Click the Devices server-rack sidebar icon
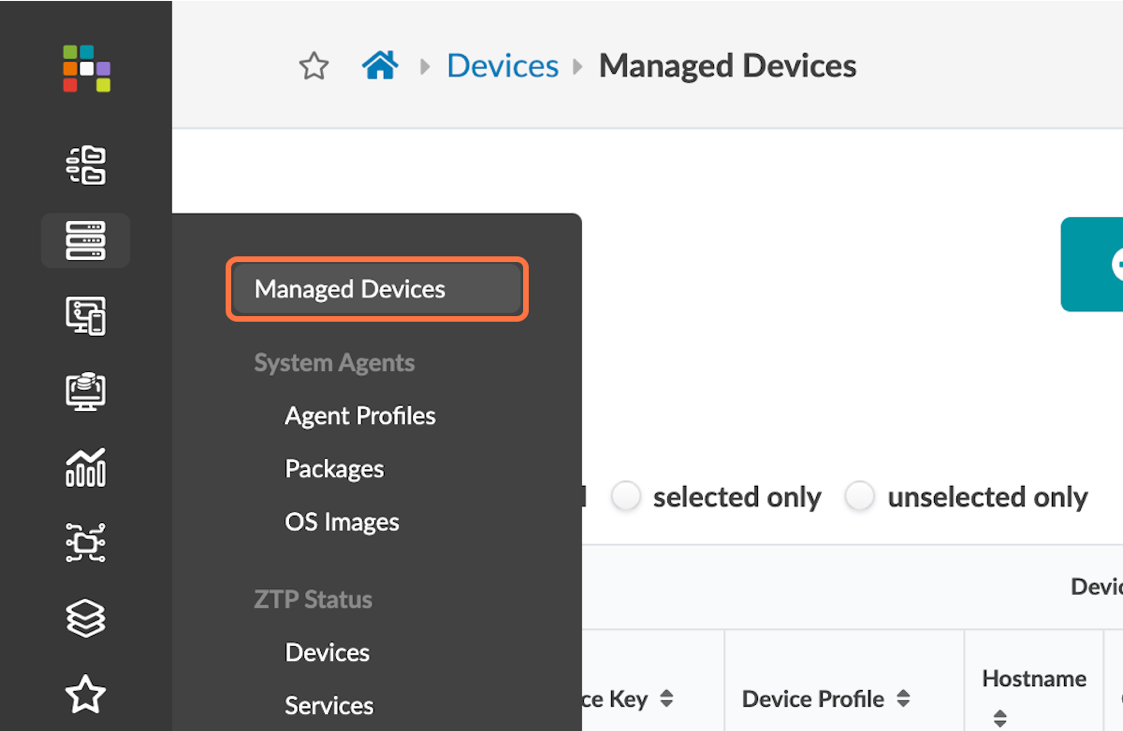 86,240
